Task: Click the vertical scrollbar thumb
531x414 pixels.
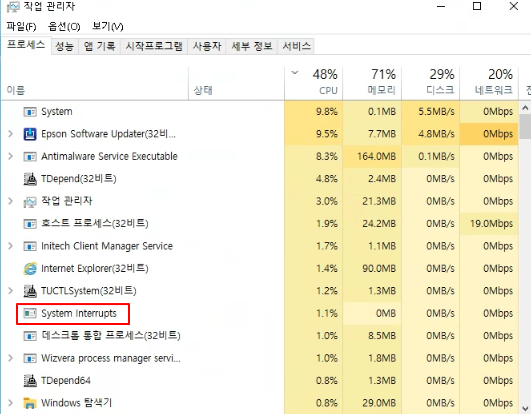Action: [525, 127]
